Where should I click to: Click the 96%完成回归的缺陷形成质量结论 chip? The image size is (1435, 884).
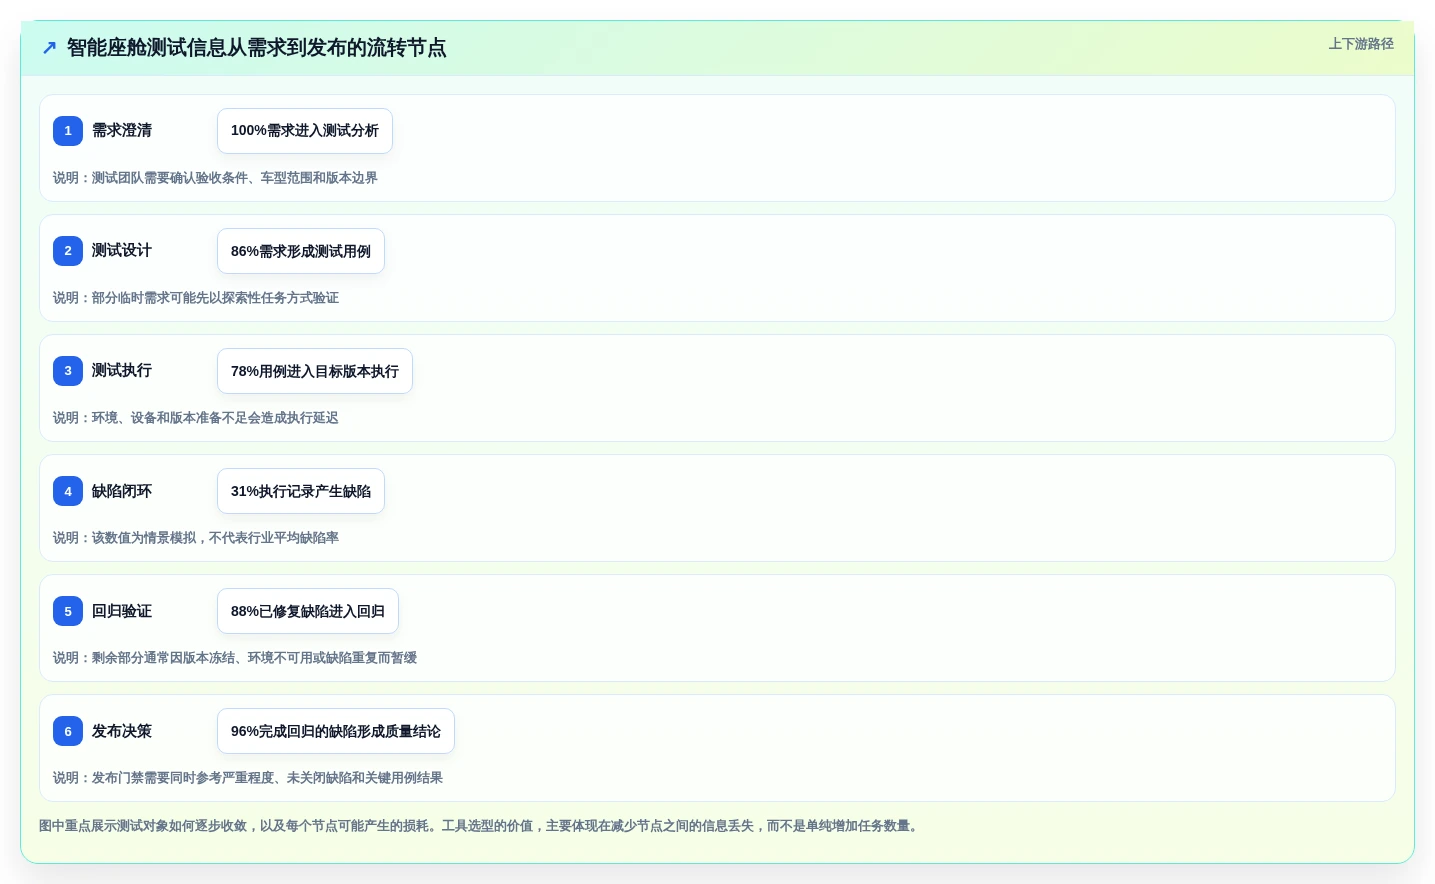tap(336, 731)
